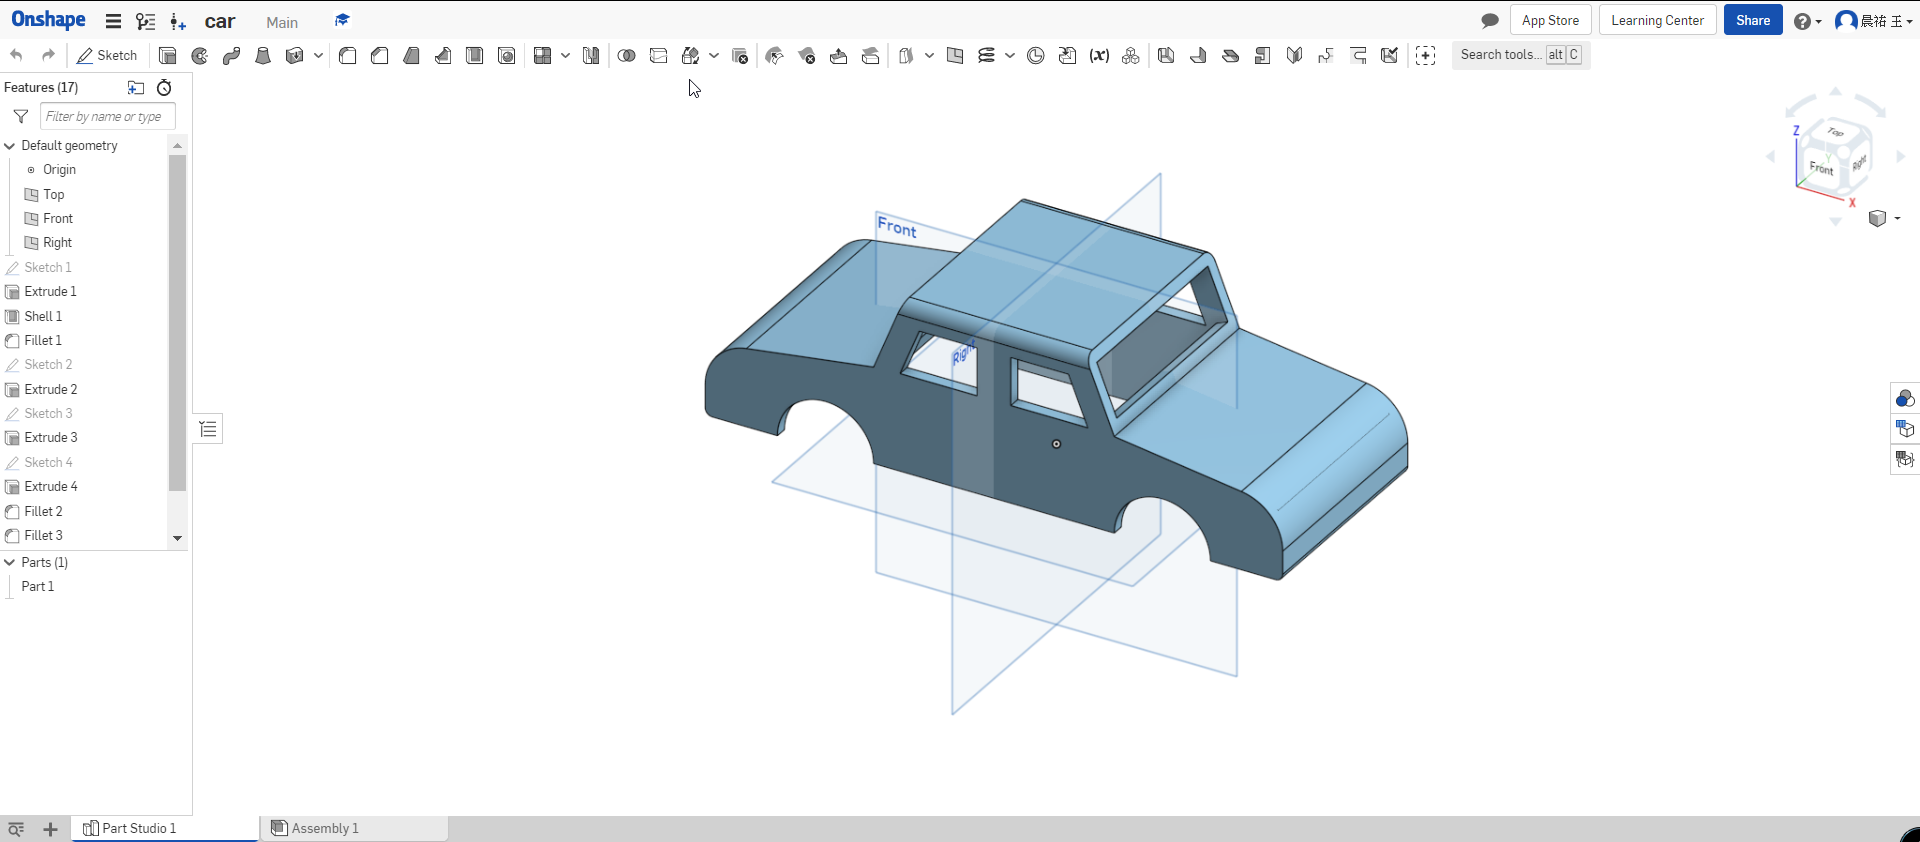
Task: Select the Extrude tool in toolbar
Action: 168,56
